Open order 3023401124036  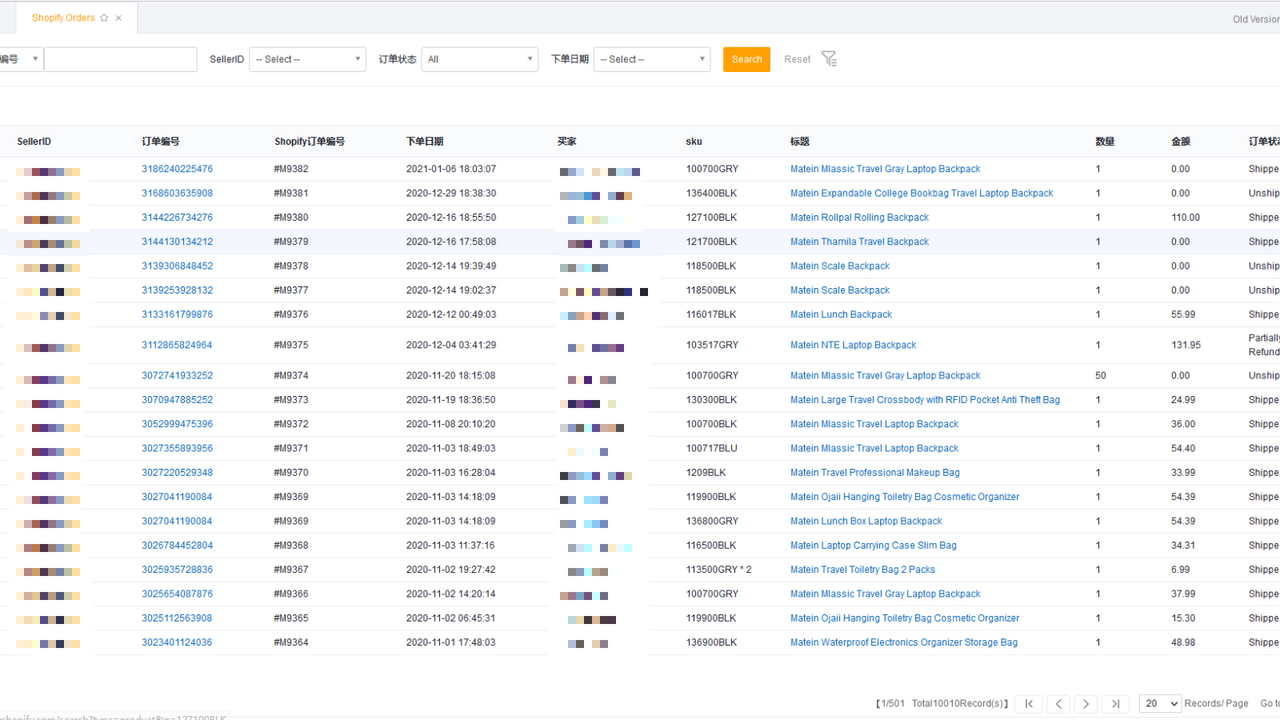click(x=177, y=642)
